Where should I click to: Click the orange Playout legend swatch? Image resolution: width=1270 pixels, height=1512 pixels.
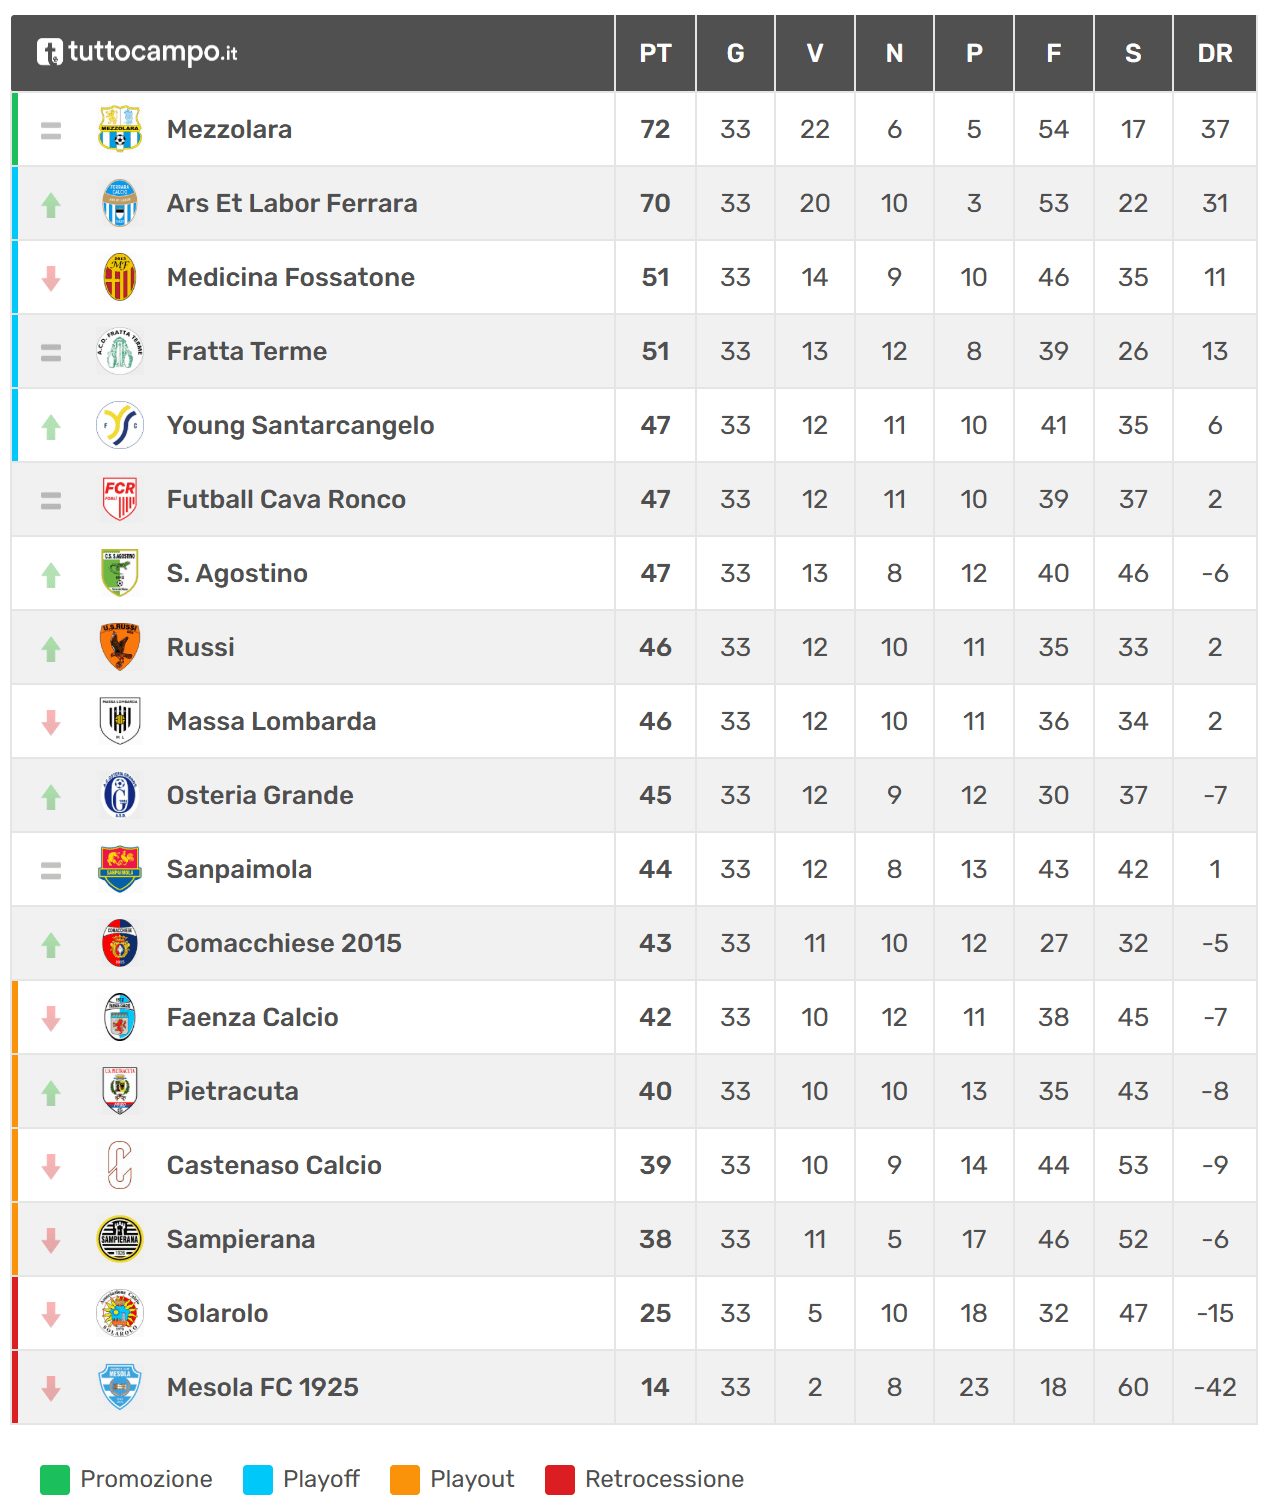click(405, 1480)
